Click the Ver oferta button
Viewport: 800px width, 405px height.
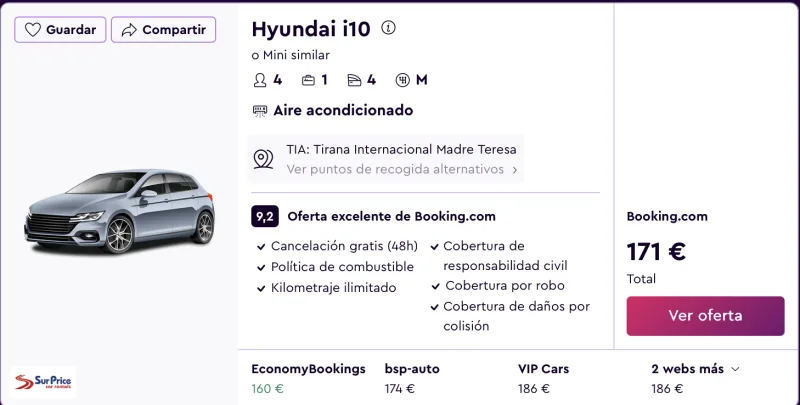[705, 316]
